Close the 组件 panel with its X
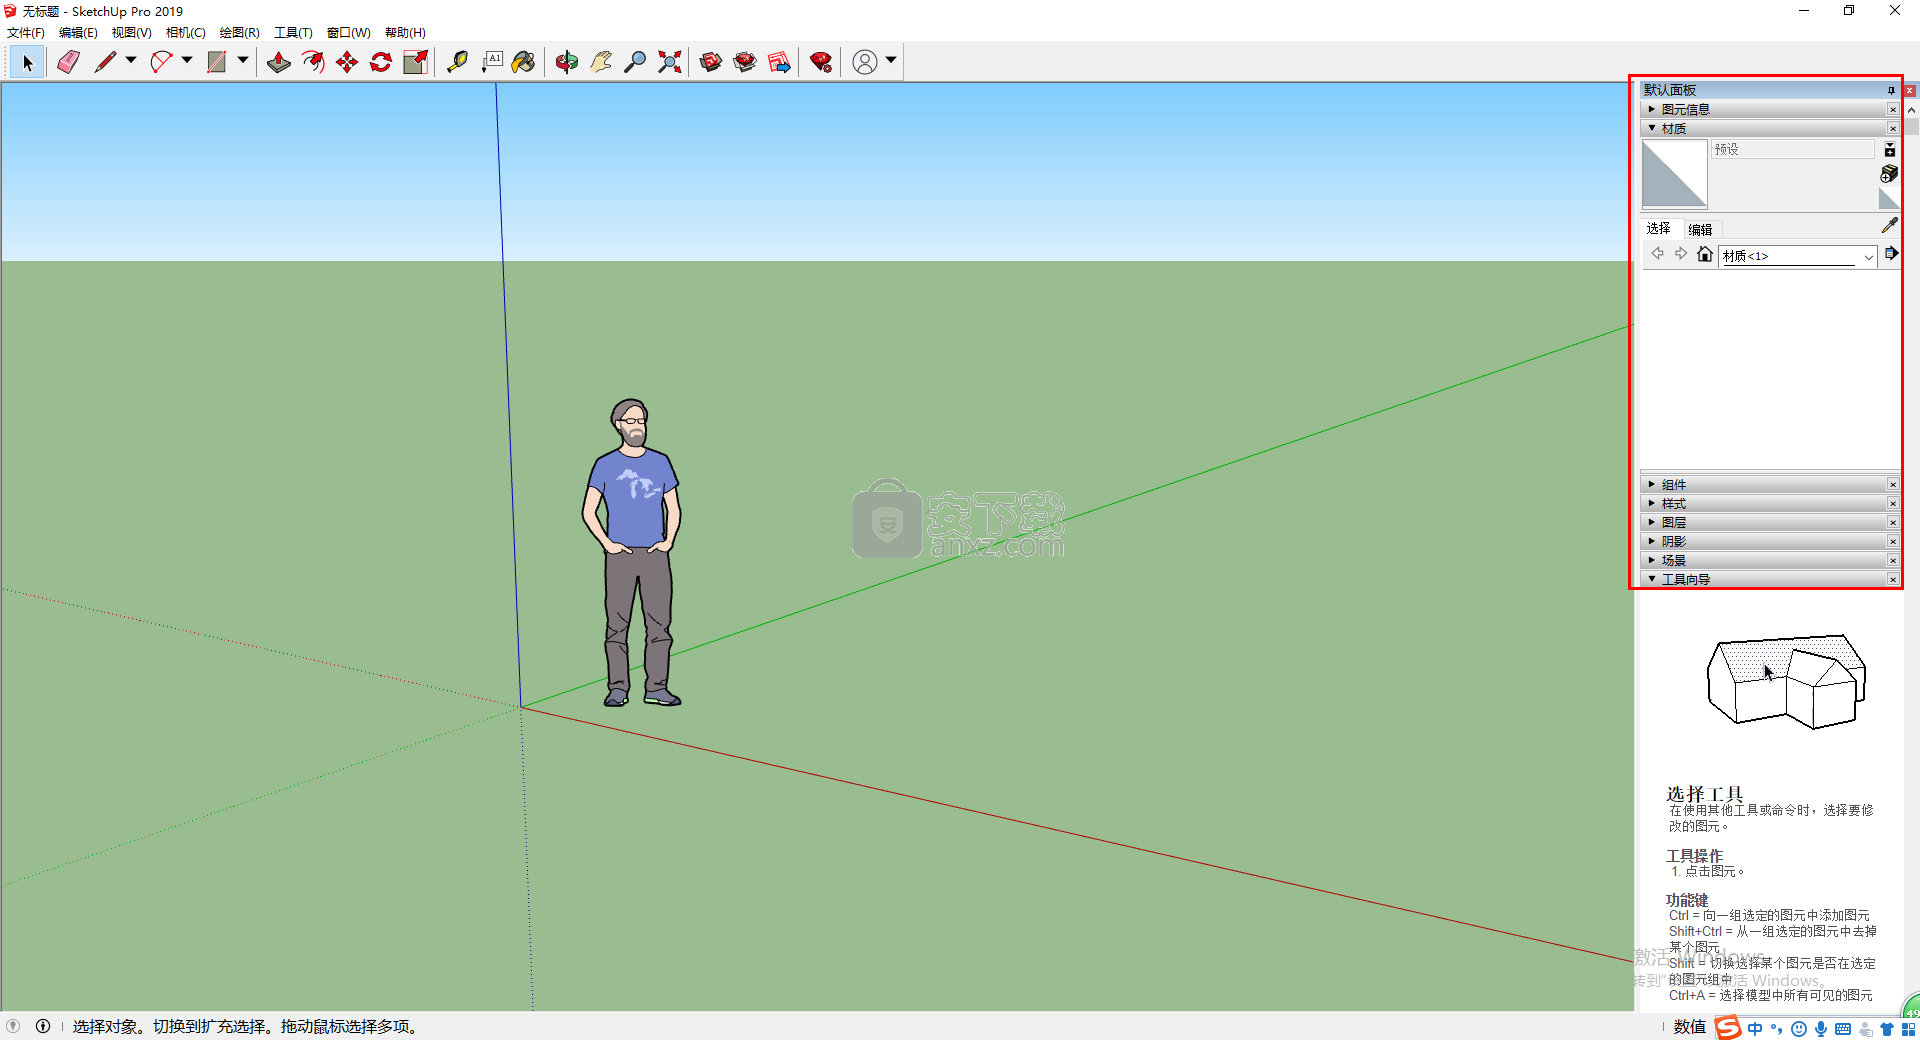The height and width of the screenshot is (1040, 1920). pyautogui.click(x=1893, y=484)
